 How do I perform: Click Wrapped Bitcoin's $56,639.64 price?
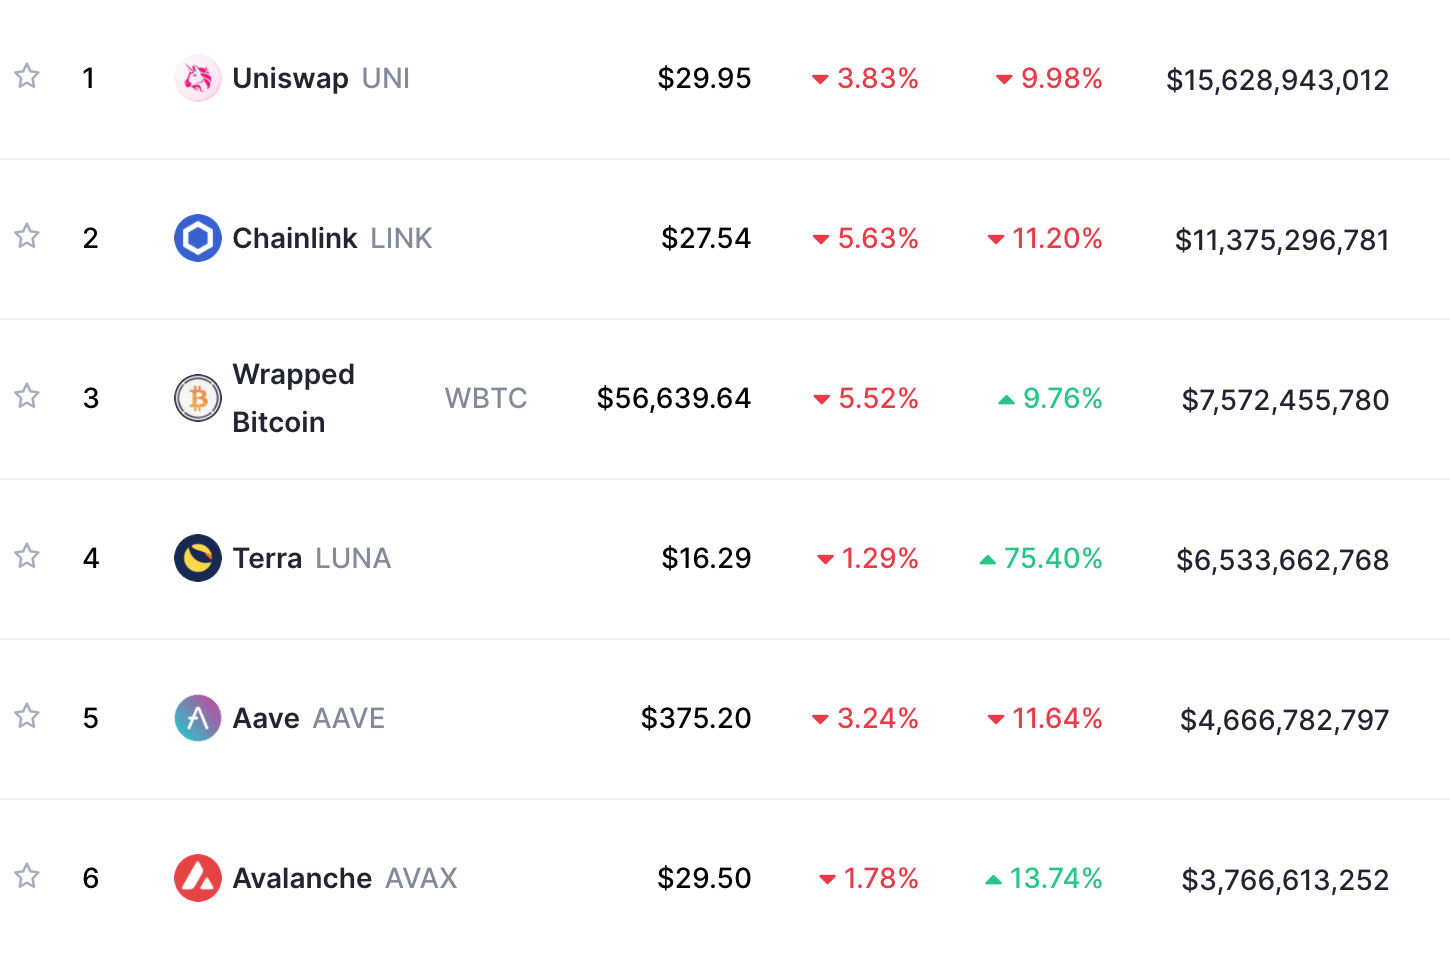tap(674, 398)
